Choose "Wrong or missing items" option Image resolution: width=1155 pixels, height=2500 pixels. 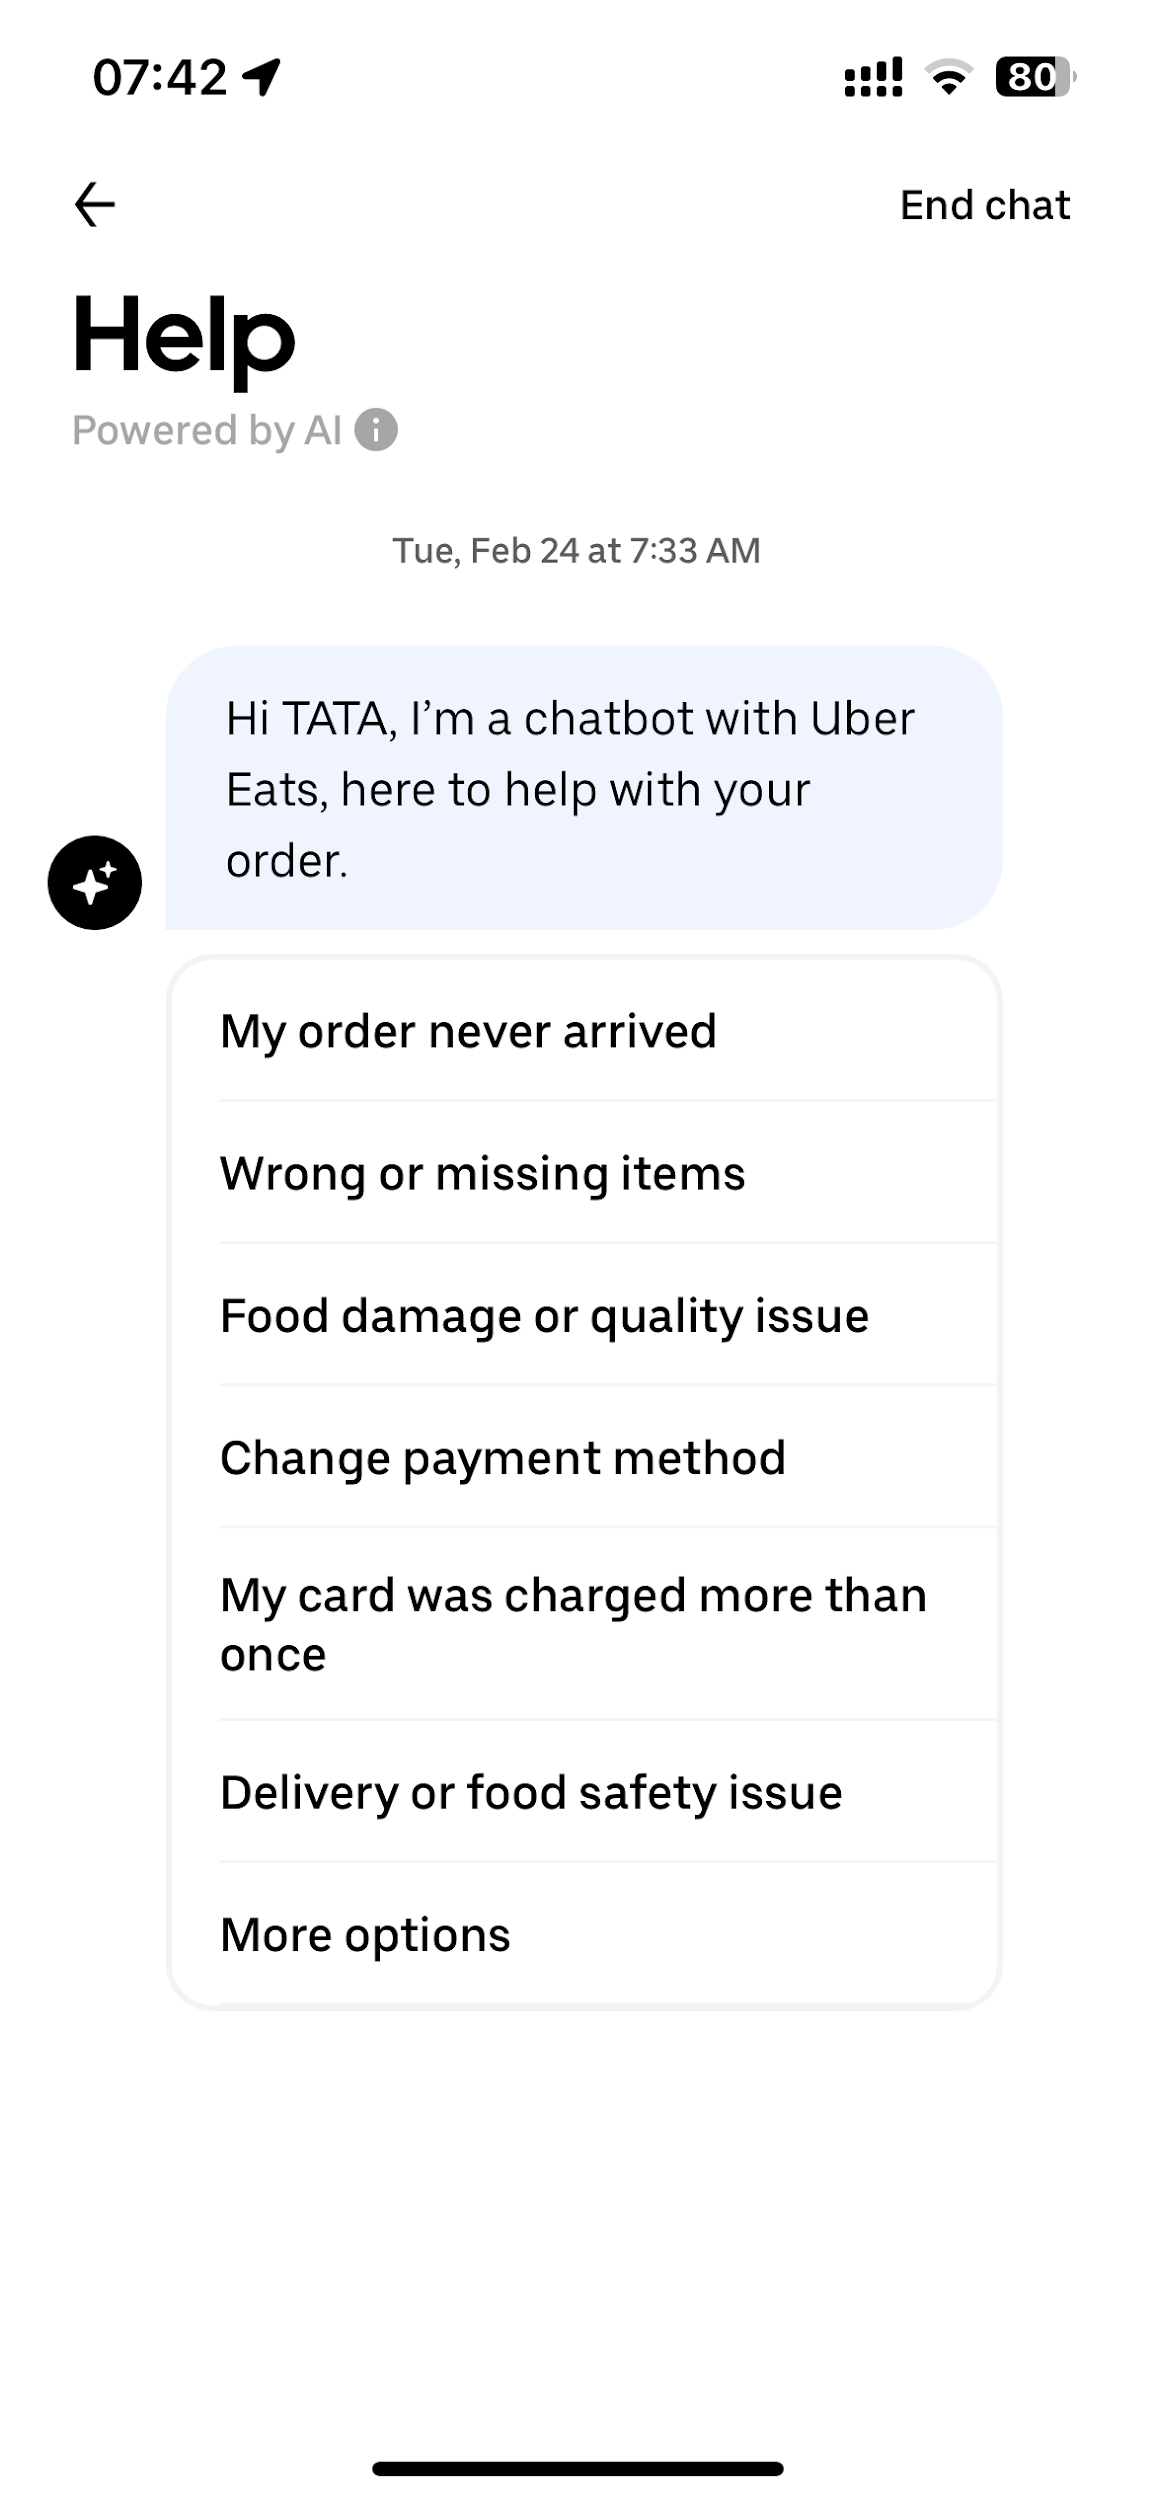coord(482,1173)
